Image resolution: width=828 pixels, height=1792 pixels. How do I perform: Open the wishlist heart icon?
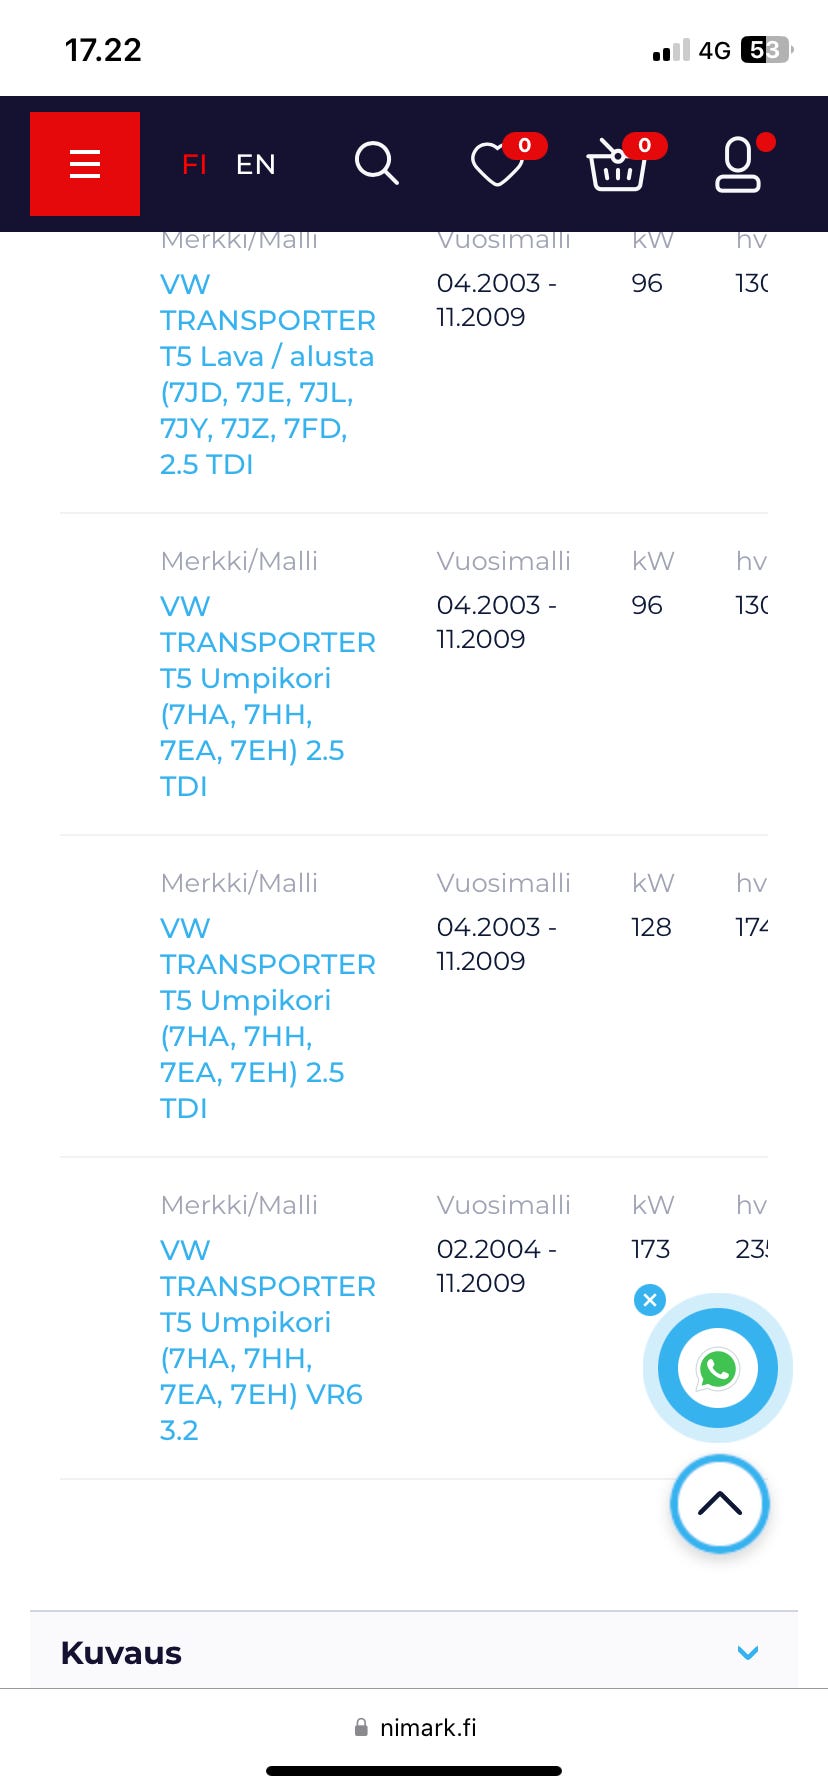click(x=497, y=165)
